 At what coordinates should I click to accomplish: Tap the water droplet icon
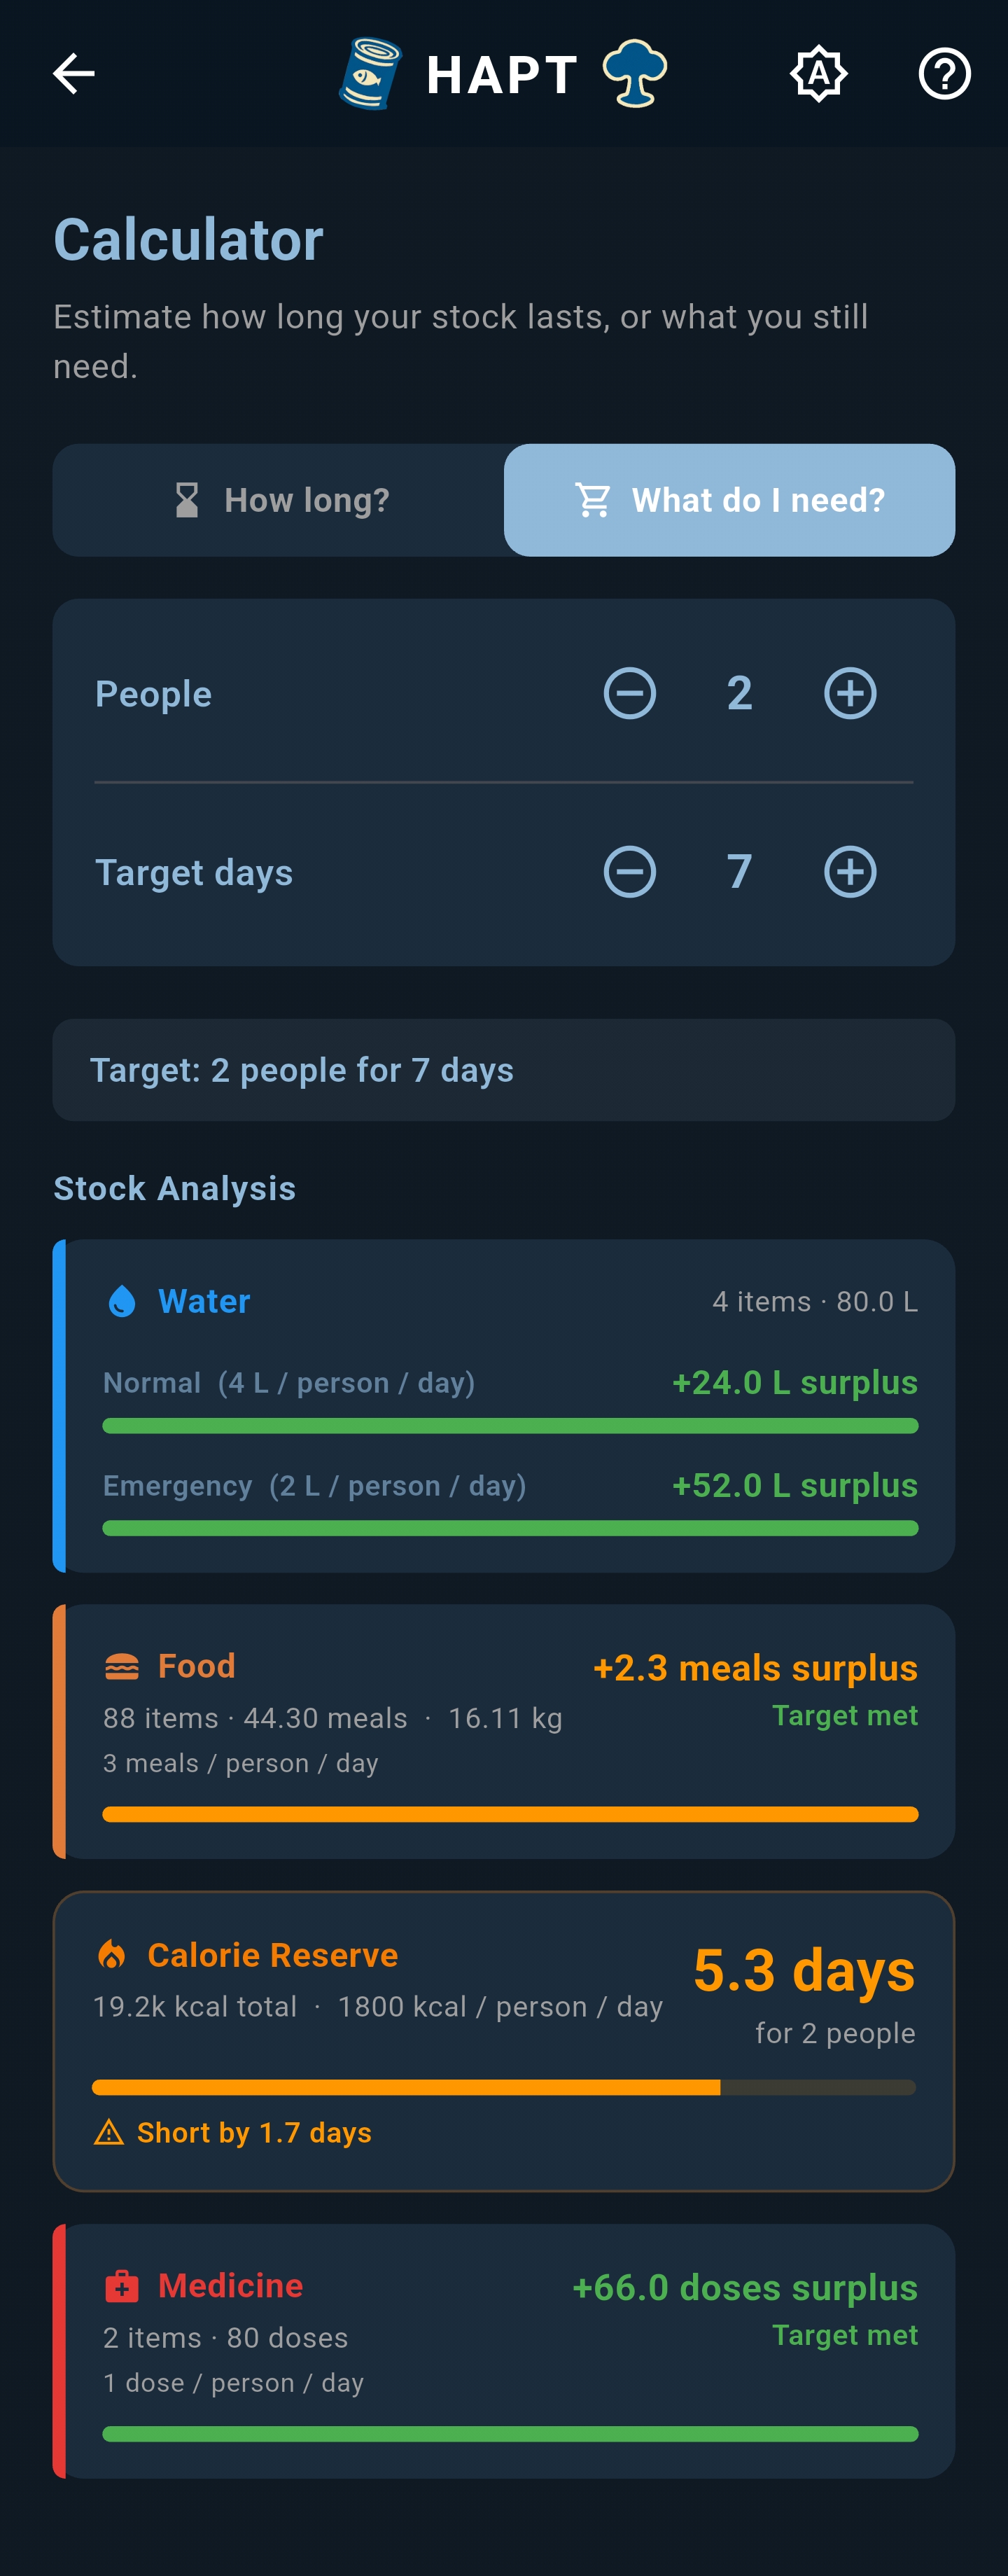coord(122,1301)
